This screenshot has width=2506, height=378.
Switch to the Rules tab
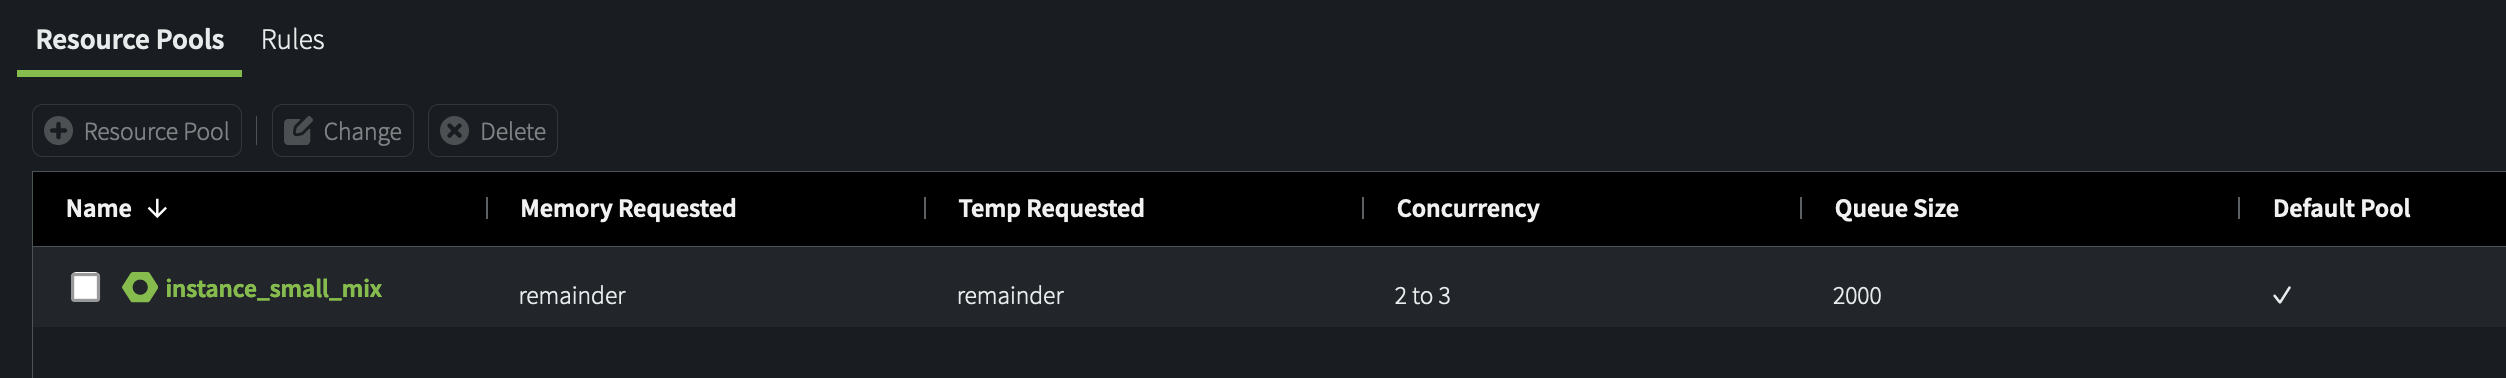(293, 39)
